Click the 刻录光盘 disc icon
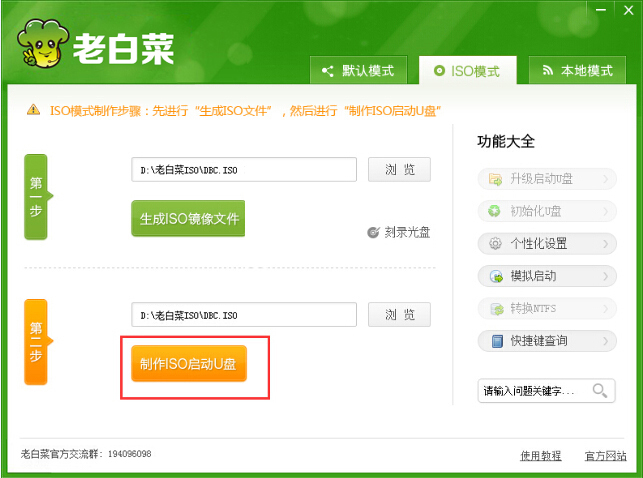This screenshot has height=478, width=643. tap(373, 232)
